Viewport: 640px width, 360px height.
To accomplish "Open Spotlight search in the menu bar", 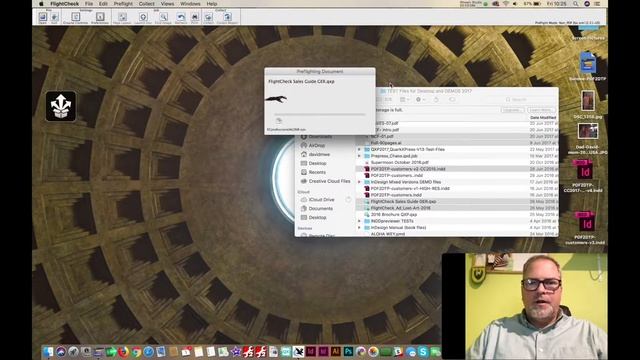I will [576, 4].
